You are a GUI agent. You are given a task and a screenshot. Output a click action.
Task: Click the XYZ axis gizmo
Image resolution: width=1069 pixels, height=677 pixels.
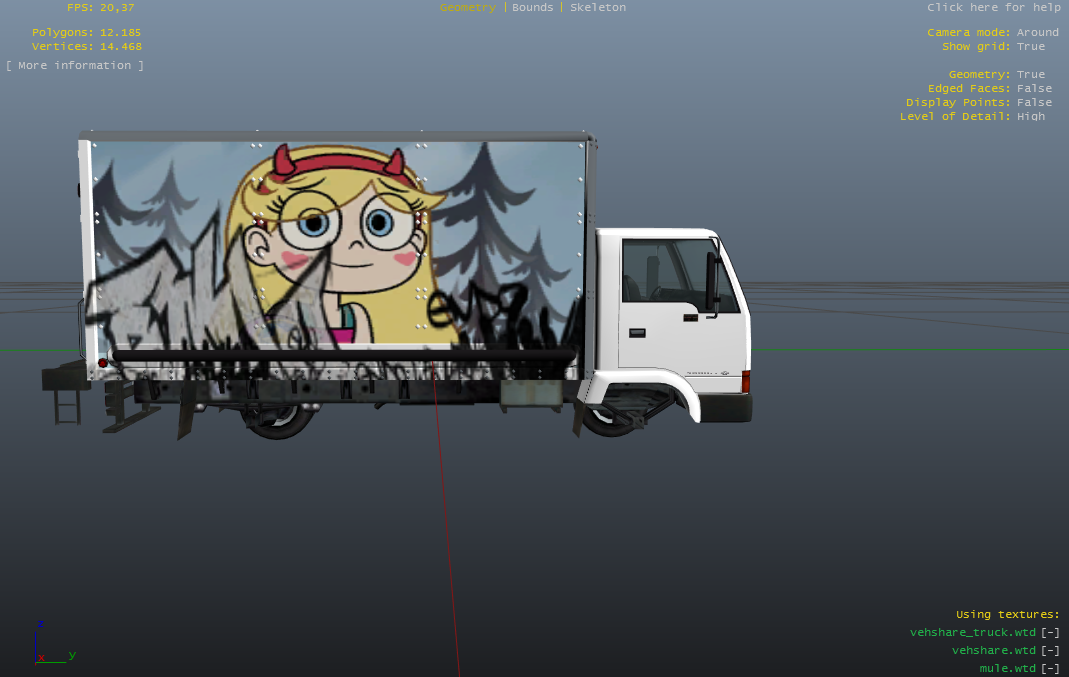coord(53,642)
